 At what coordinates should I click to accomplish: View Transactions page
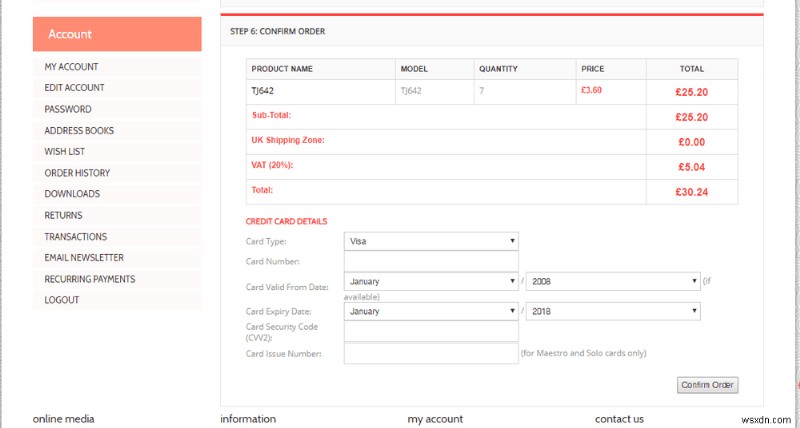pyautogui.click(x=75, y=237)
